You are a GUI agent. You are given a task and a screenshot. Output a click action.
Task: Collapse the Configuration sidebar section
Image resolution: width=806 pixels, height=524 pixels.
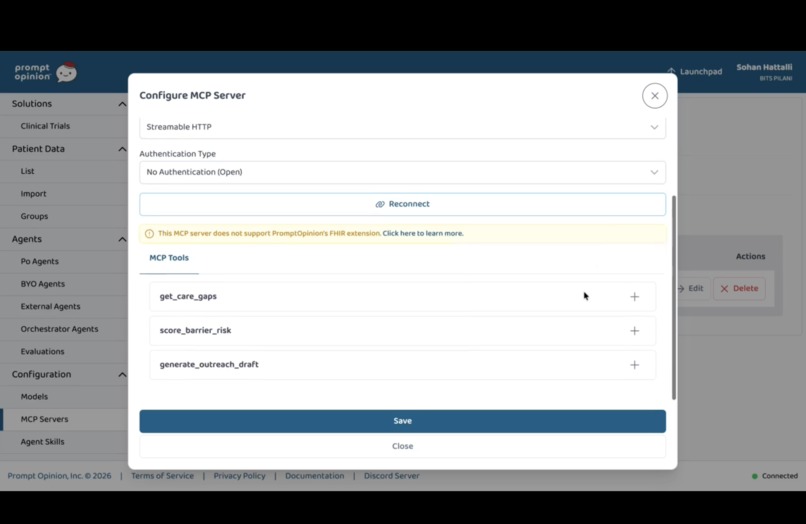point(122,374)
